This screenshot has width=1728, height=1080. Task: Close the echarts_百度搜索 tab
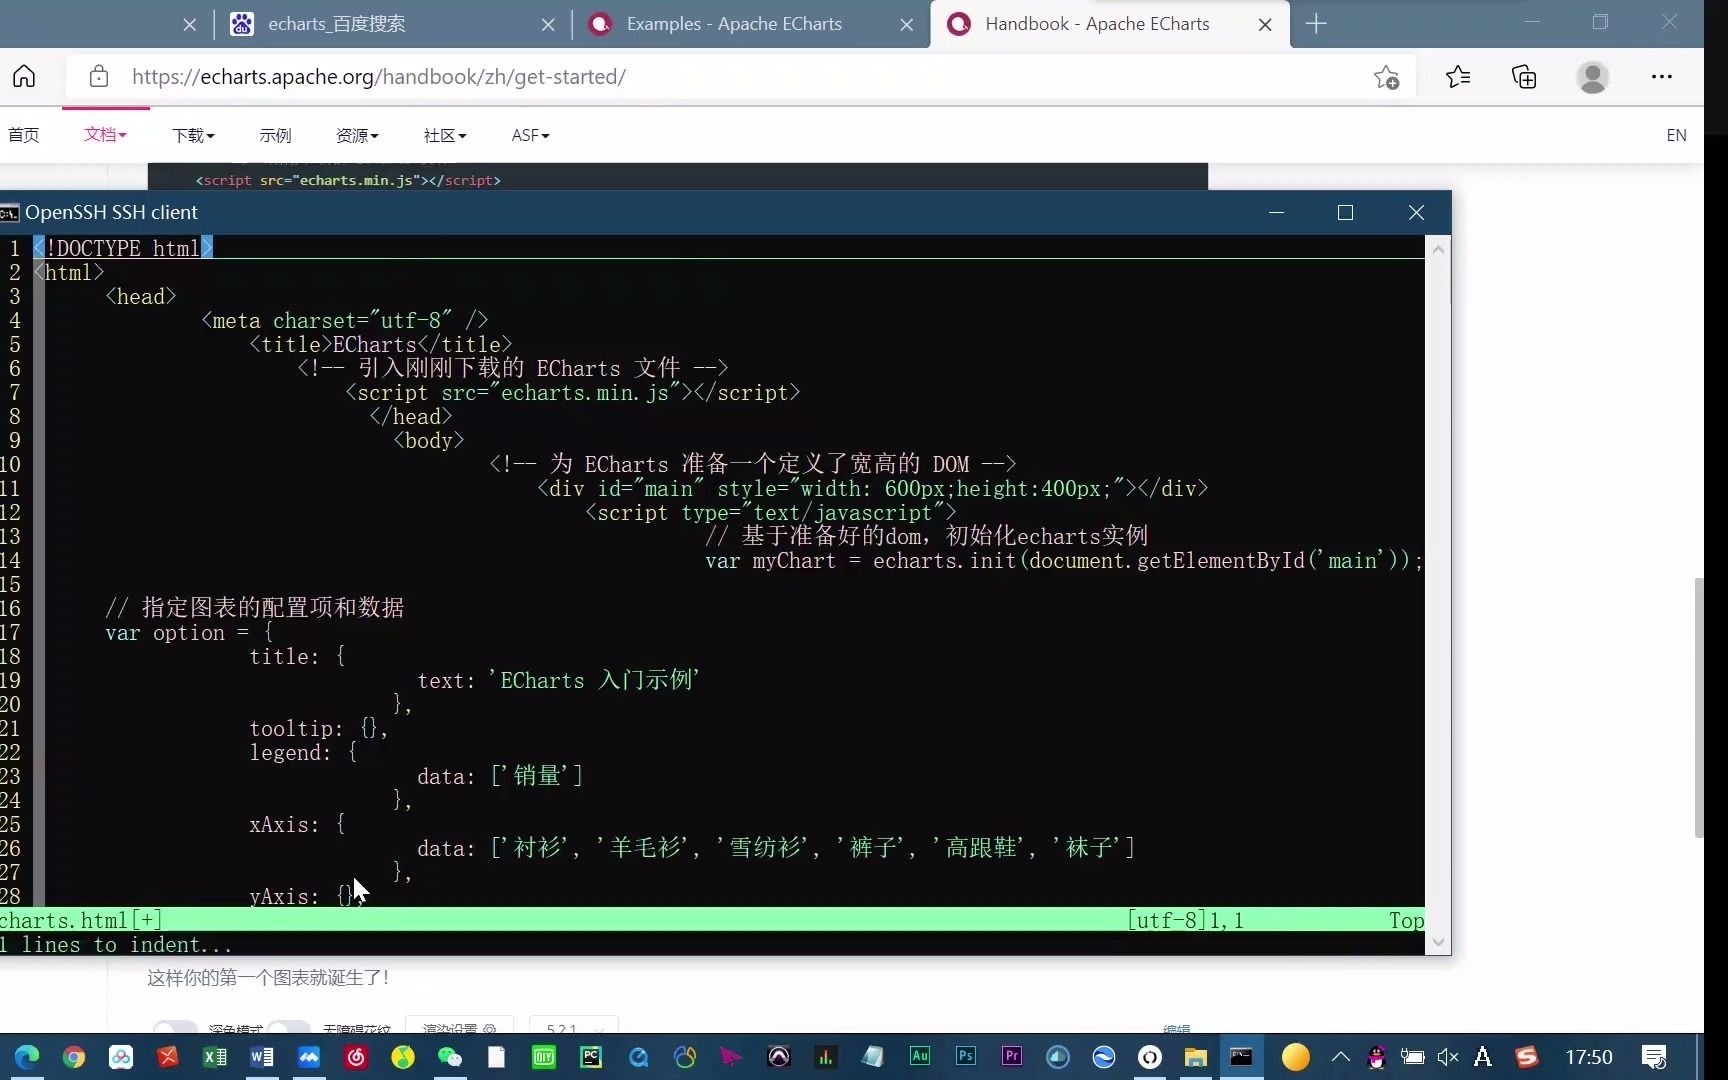pyautogui.click(x=548, y=25)
